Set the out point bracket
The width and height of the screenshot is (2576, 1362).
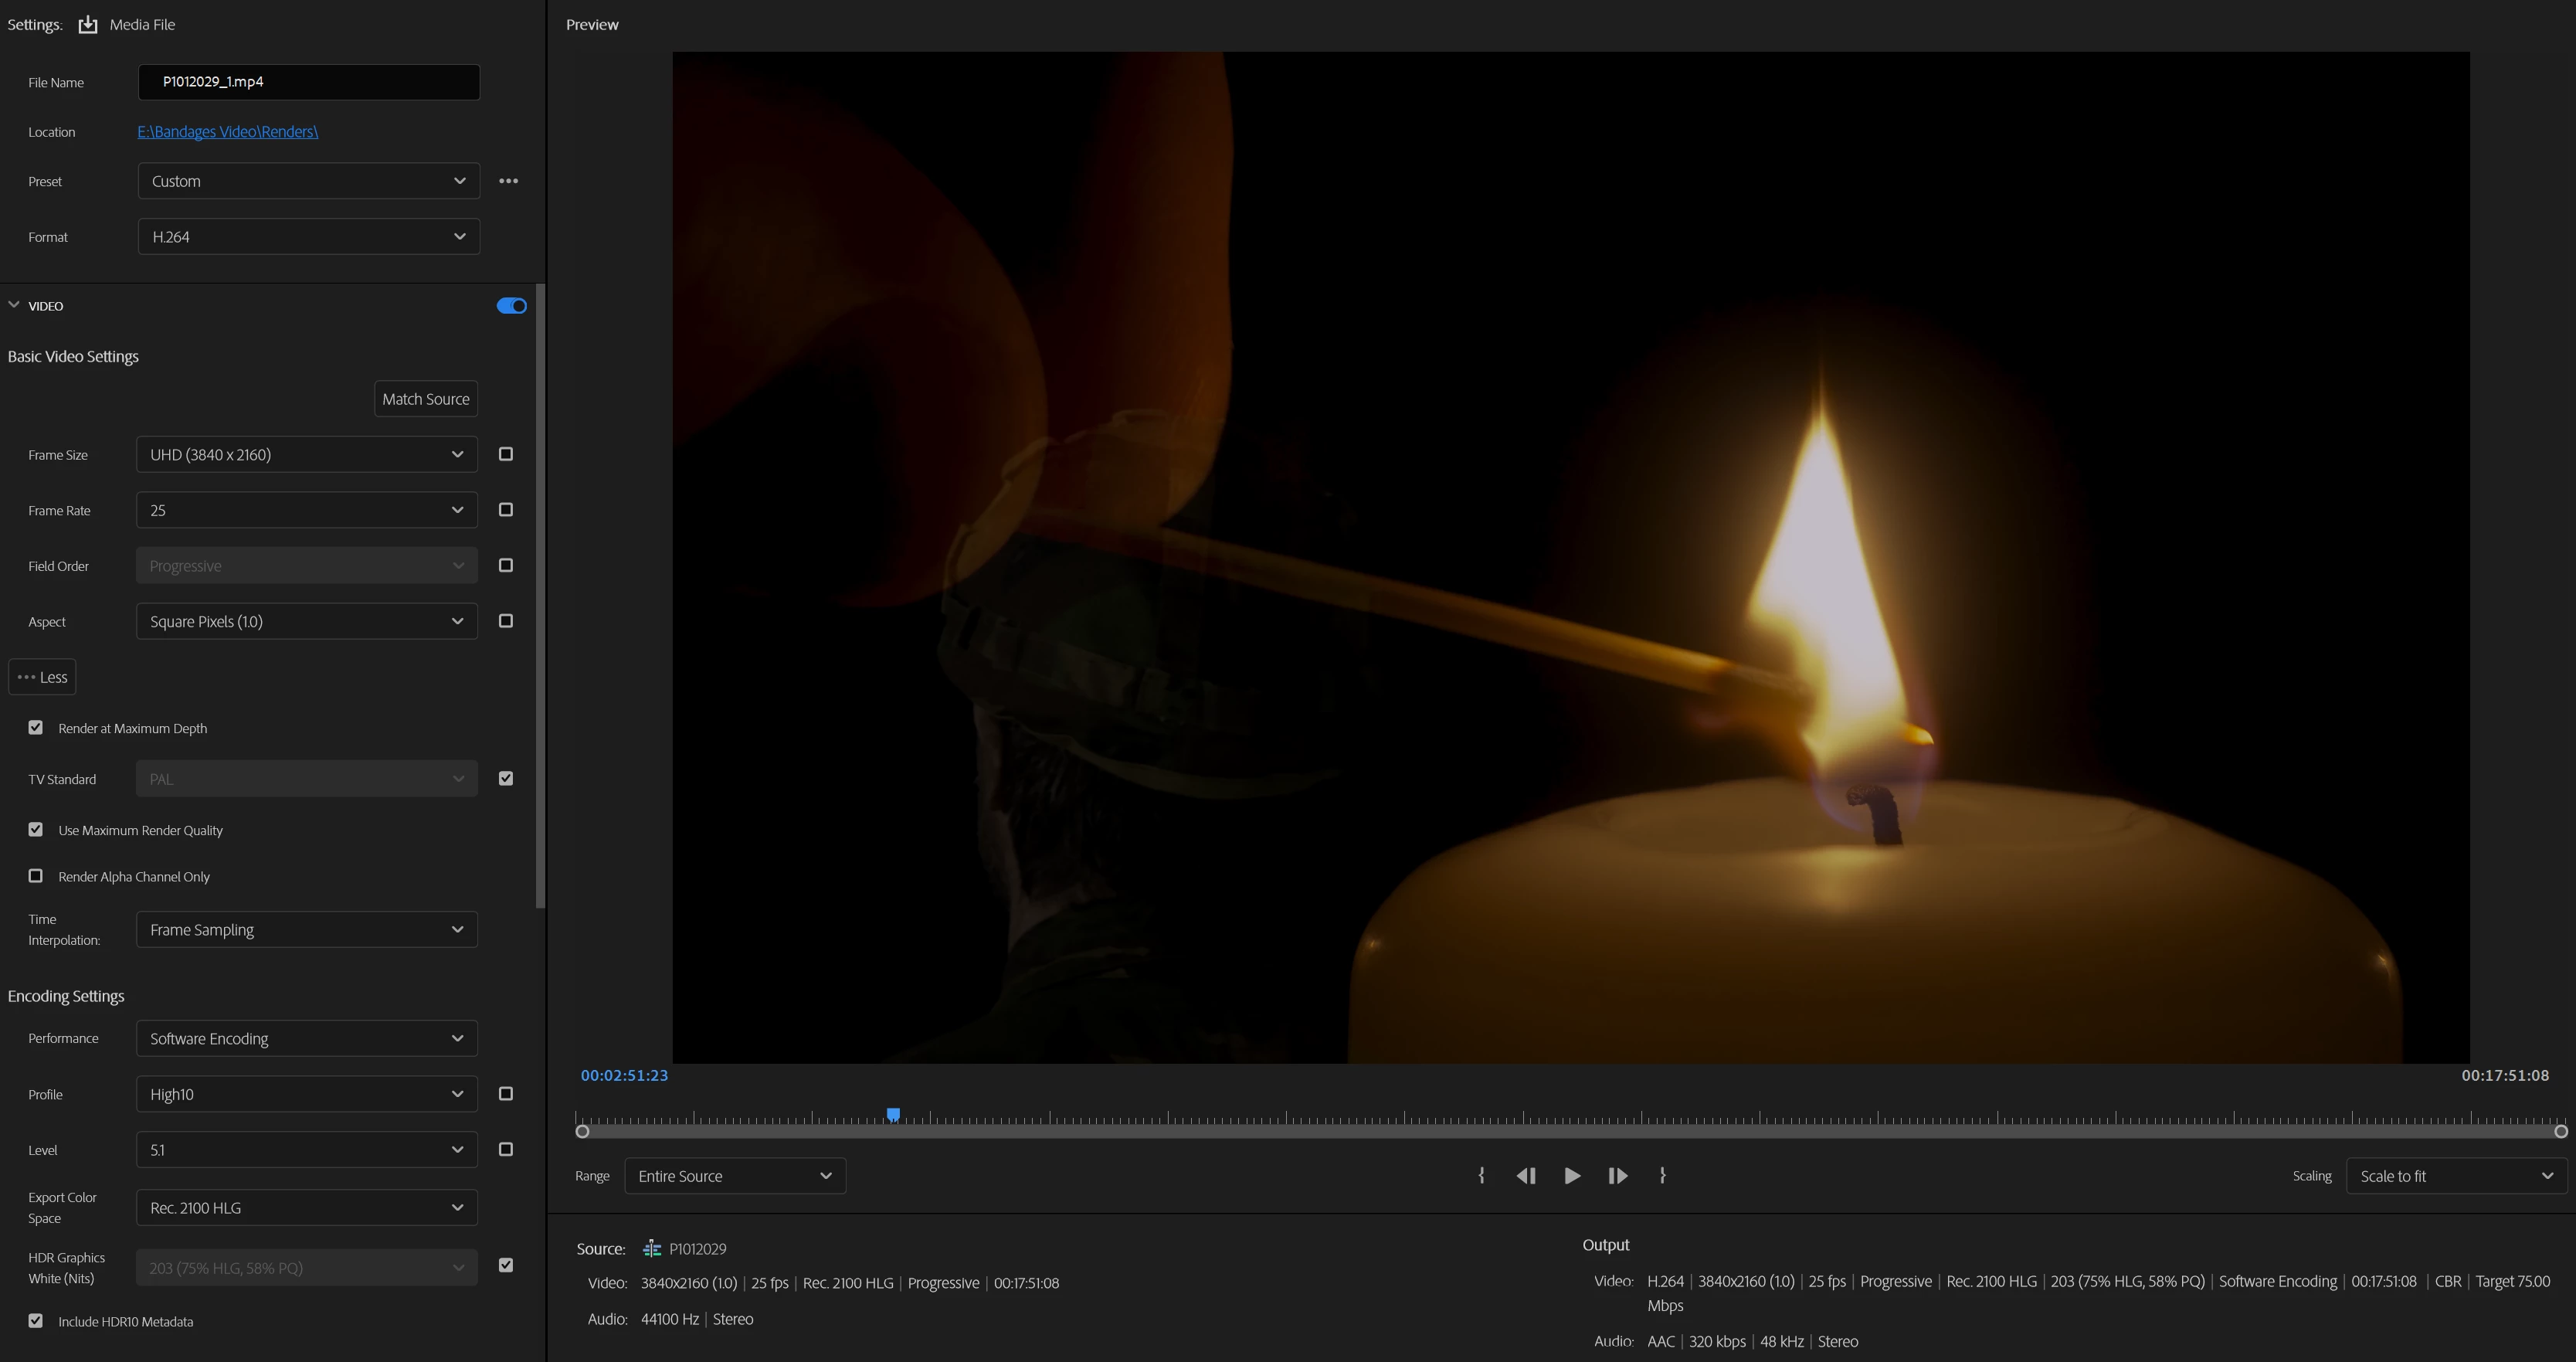point(1663,1176)
